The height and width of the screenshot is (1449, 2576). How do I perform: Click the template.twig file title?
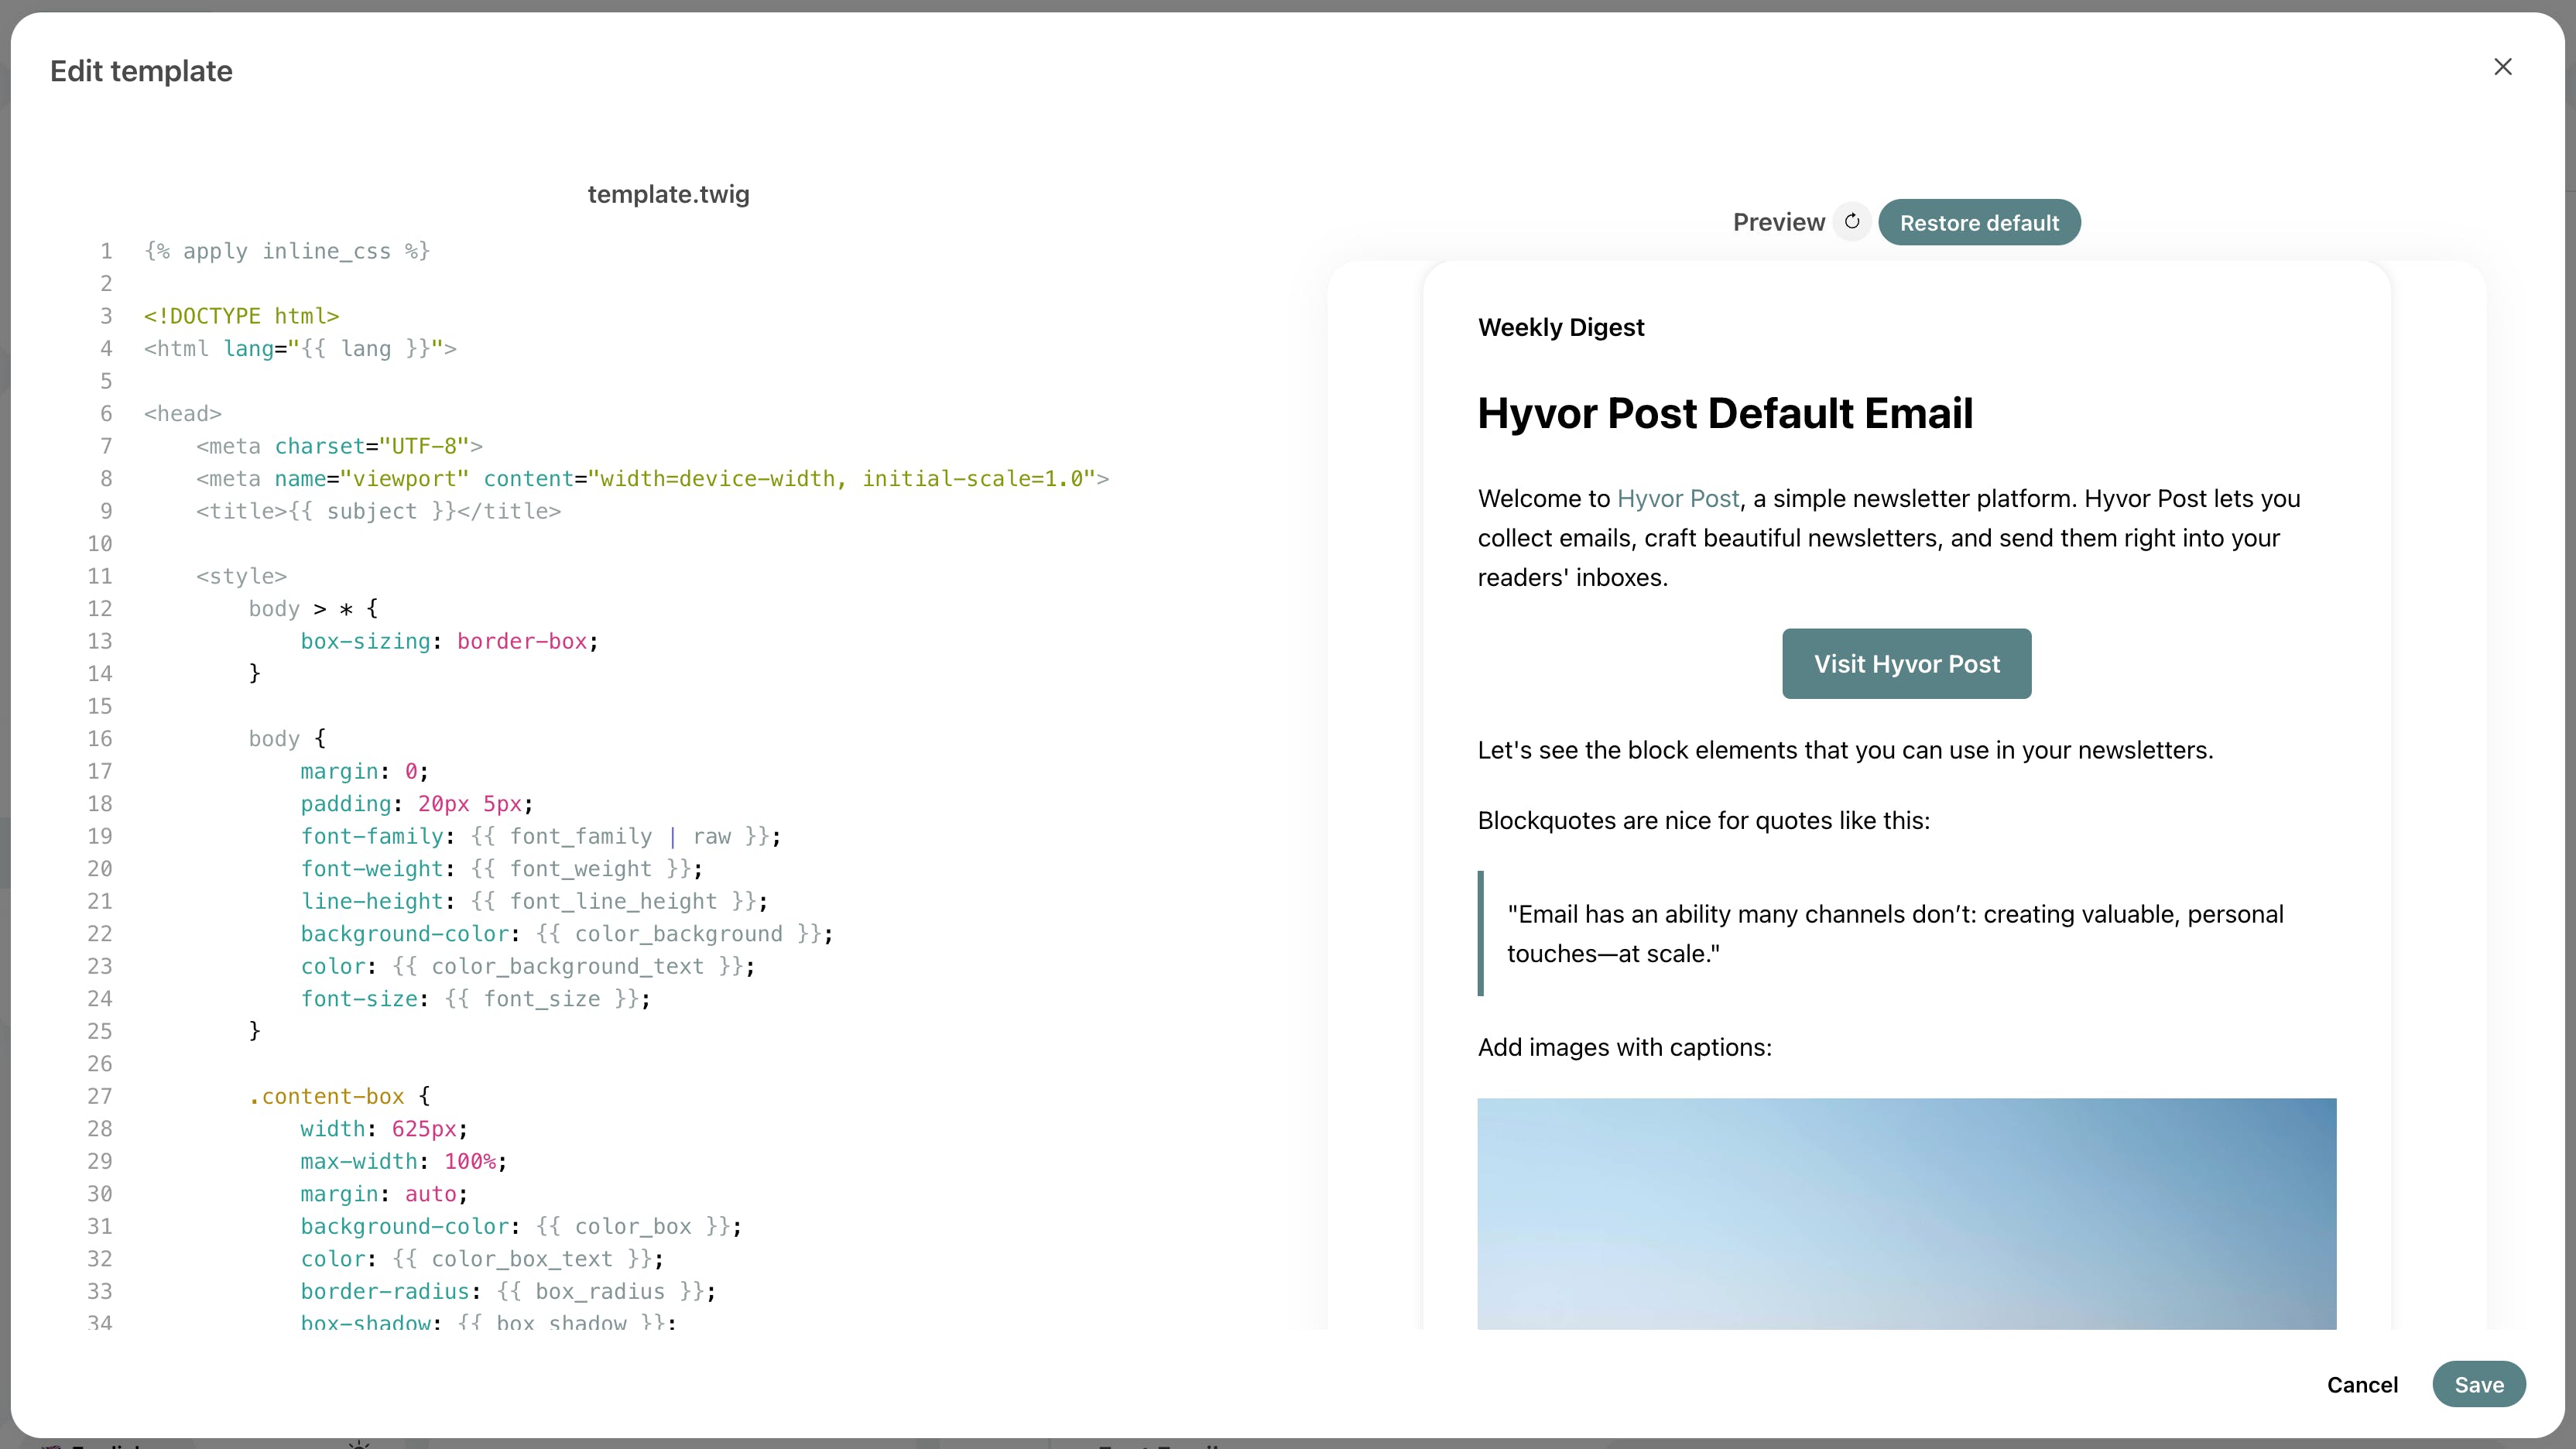coord(668,194)
